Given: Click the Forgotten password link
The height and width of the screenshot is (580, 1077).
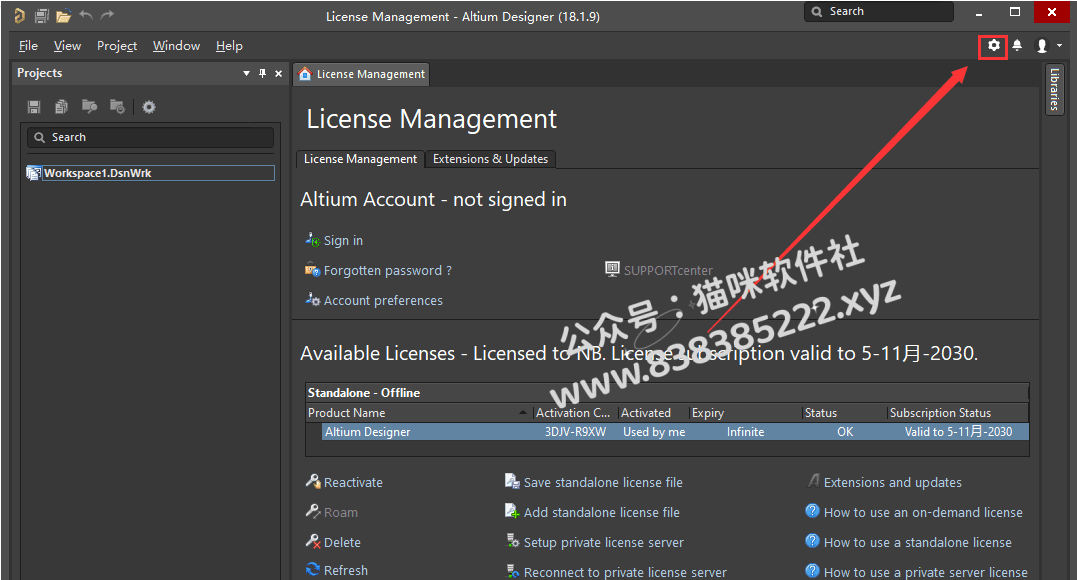Looking at the screenshot, I should point(387,271).
